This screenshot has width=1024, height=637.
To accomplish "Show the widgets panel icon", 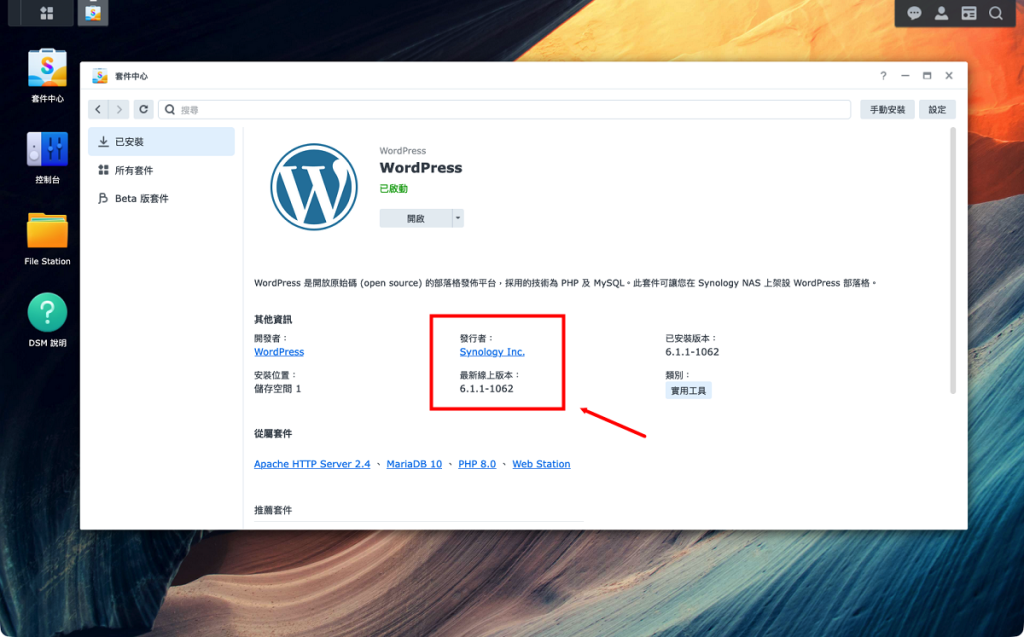I will [968, 13].
